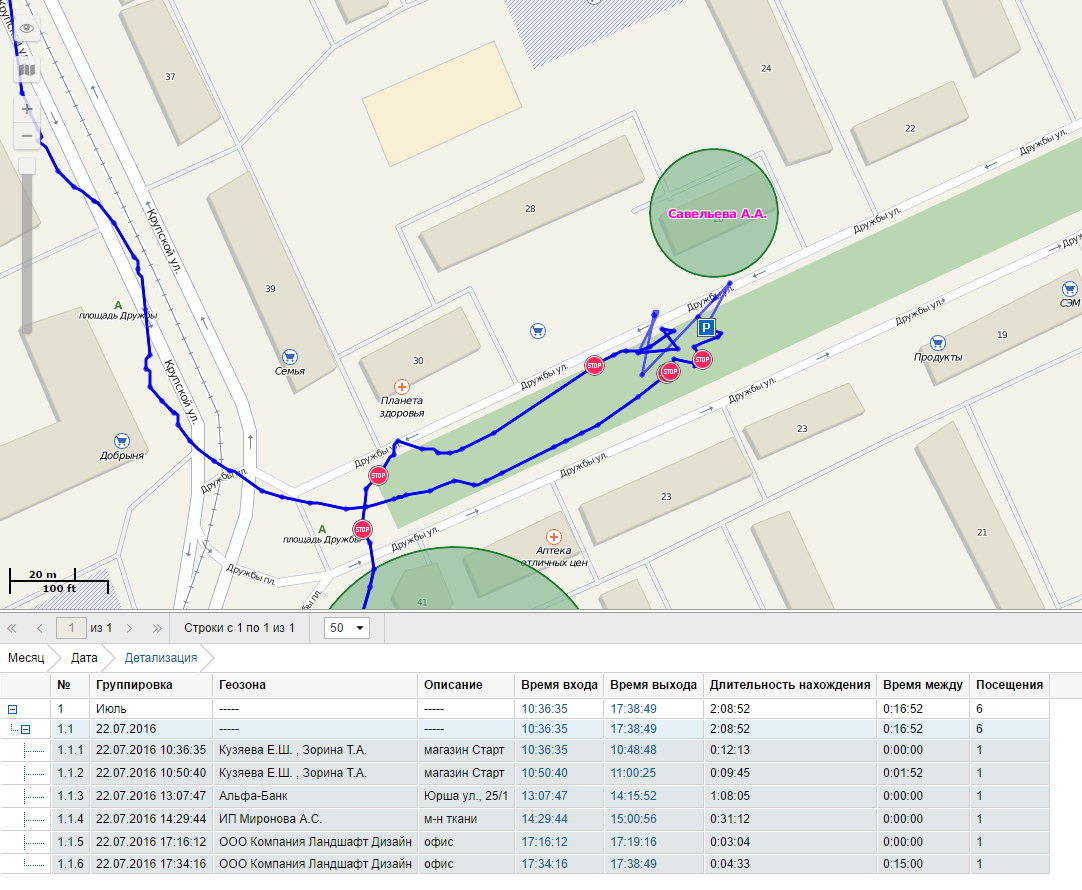Screen dimensions: 1082x890
Task: Zoom out with the minus button
Action: pos(27,136)
